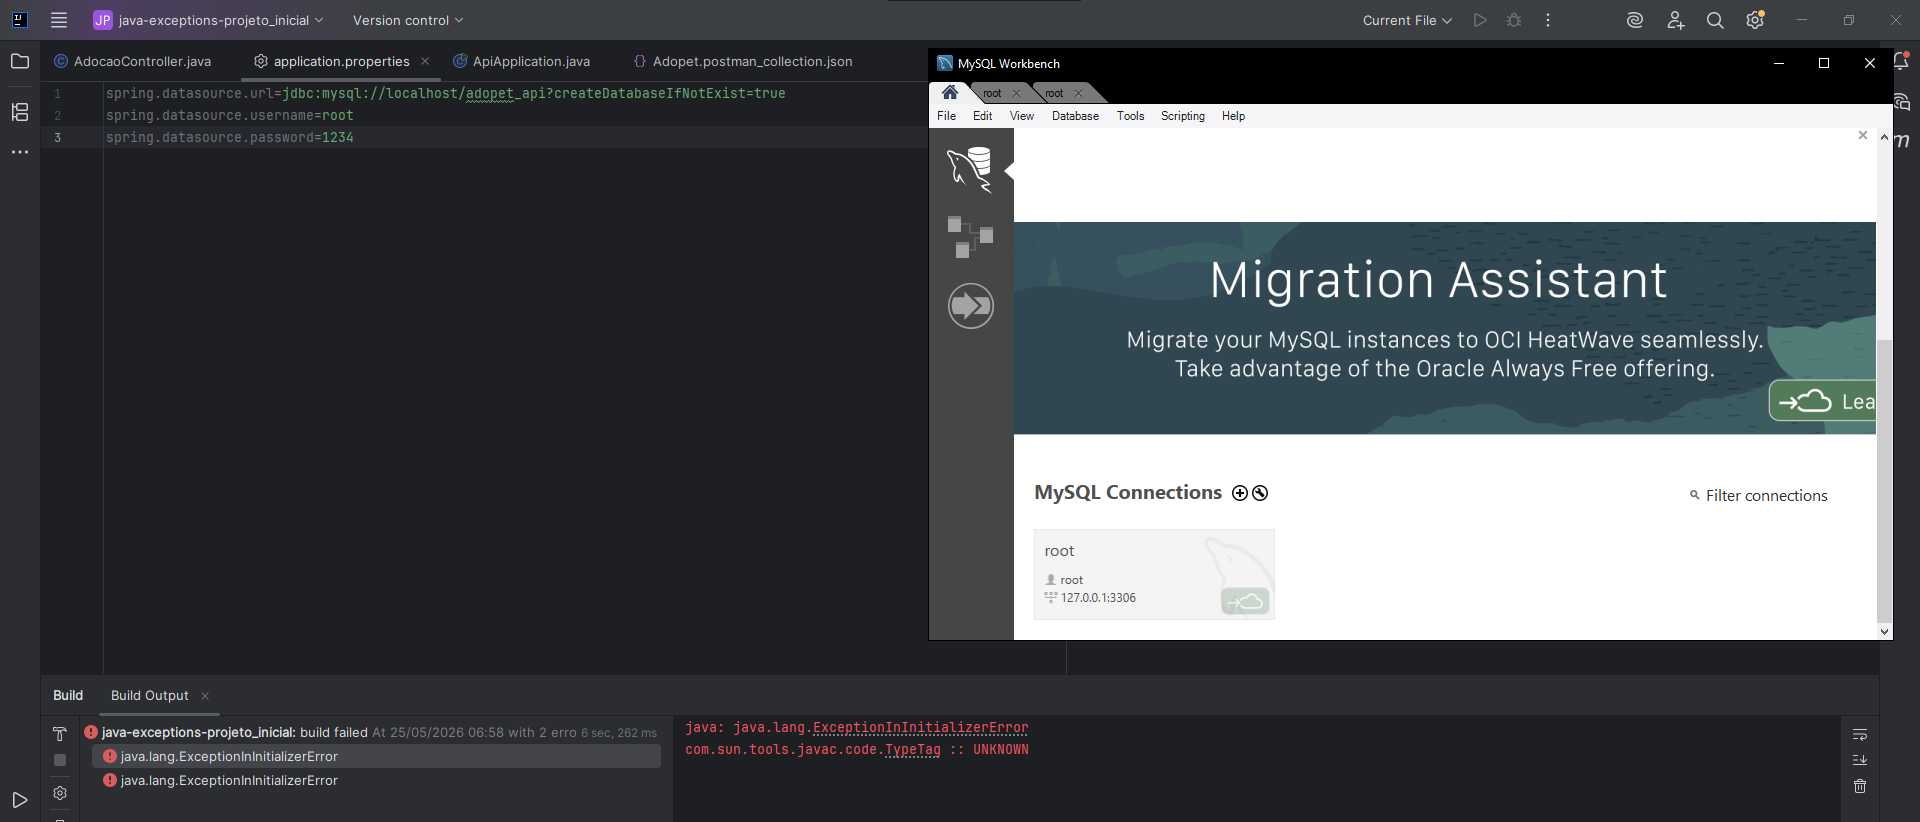The height and width of the screenshot is (822, 1920).
Task: Open the File menu in MySQL Workbench
Action: coord(946,116)
